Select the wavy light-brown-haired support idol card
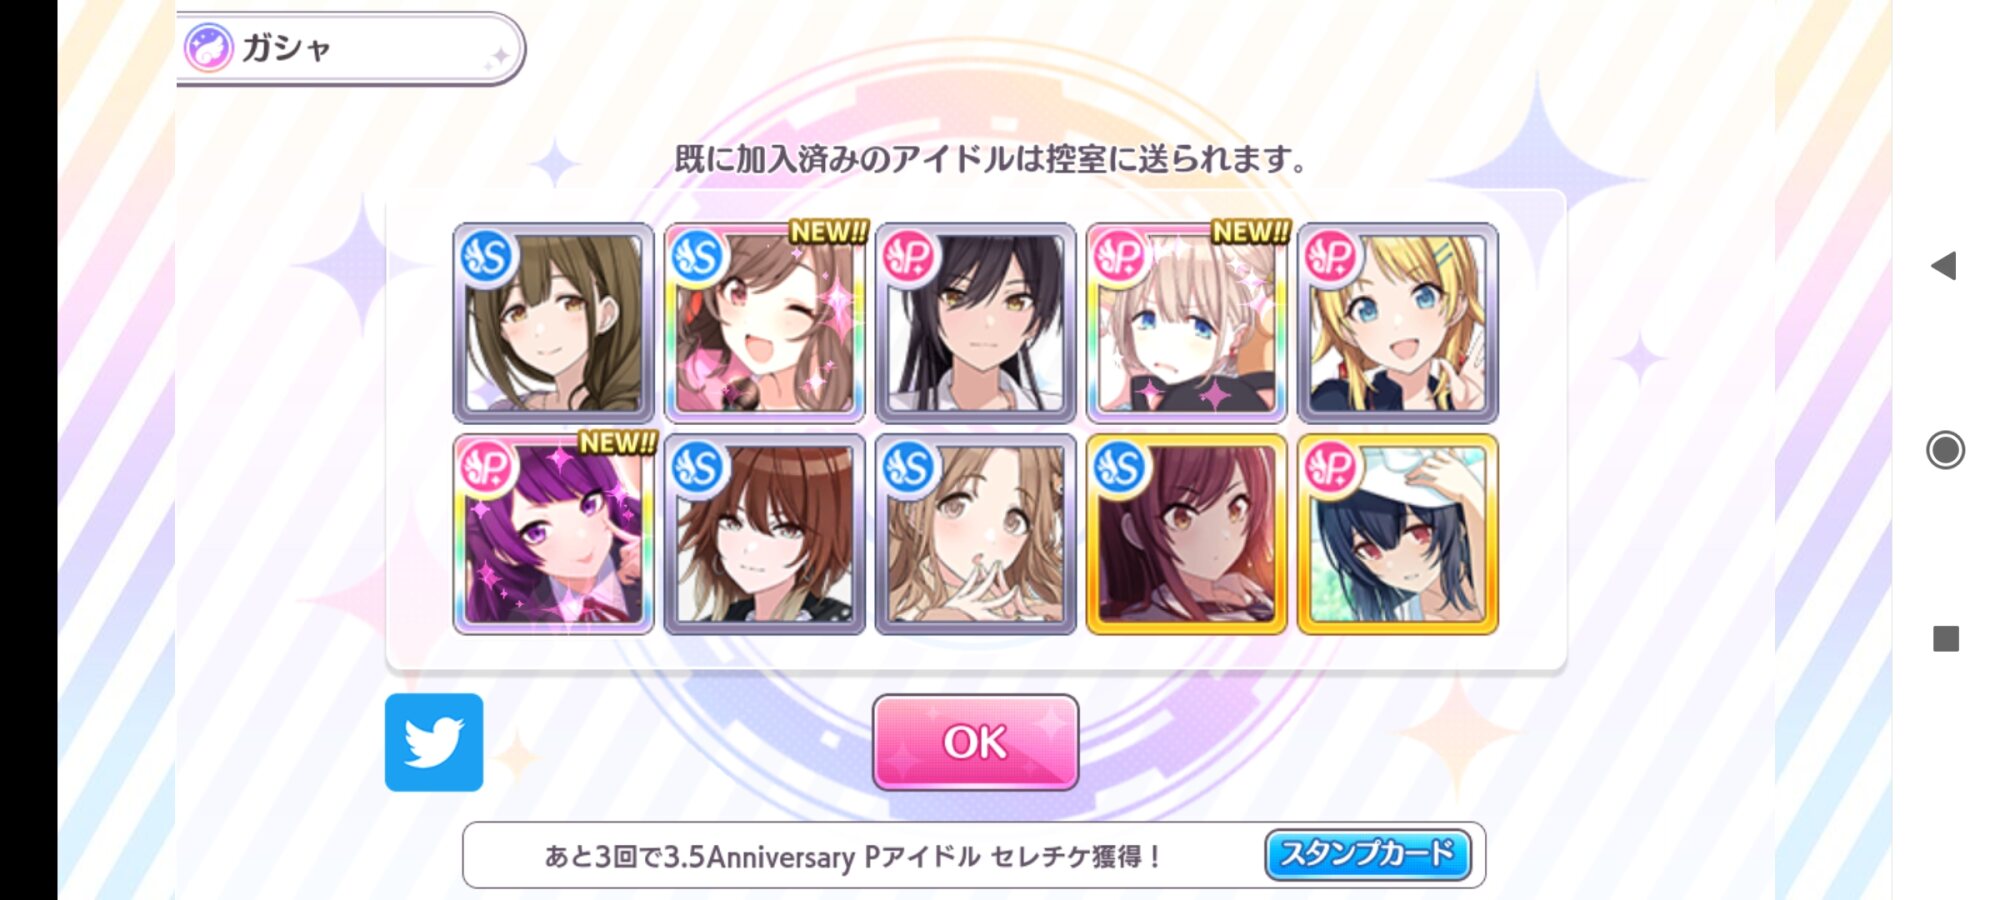Image resolution: width=2000 pixels, height=900 pixels. (975, 534)
